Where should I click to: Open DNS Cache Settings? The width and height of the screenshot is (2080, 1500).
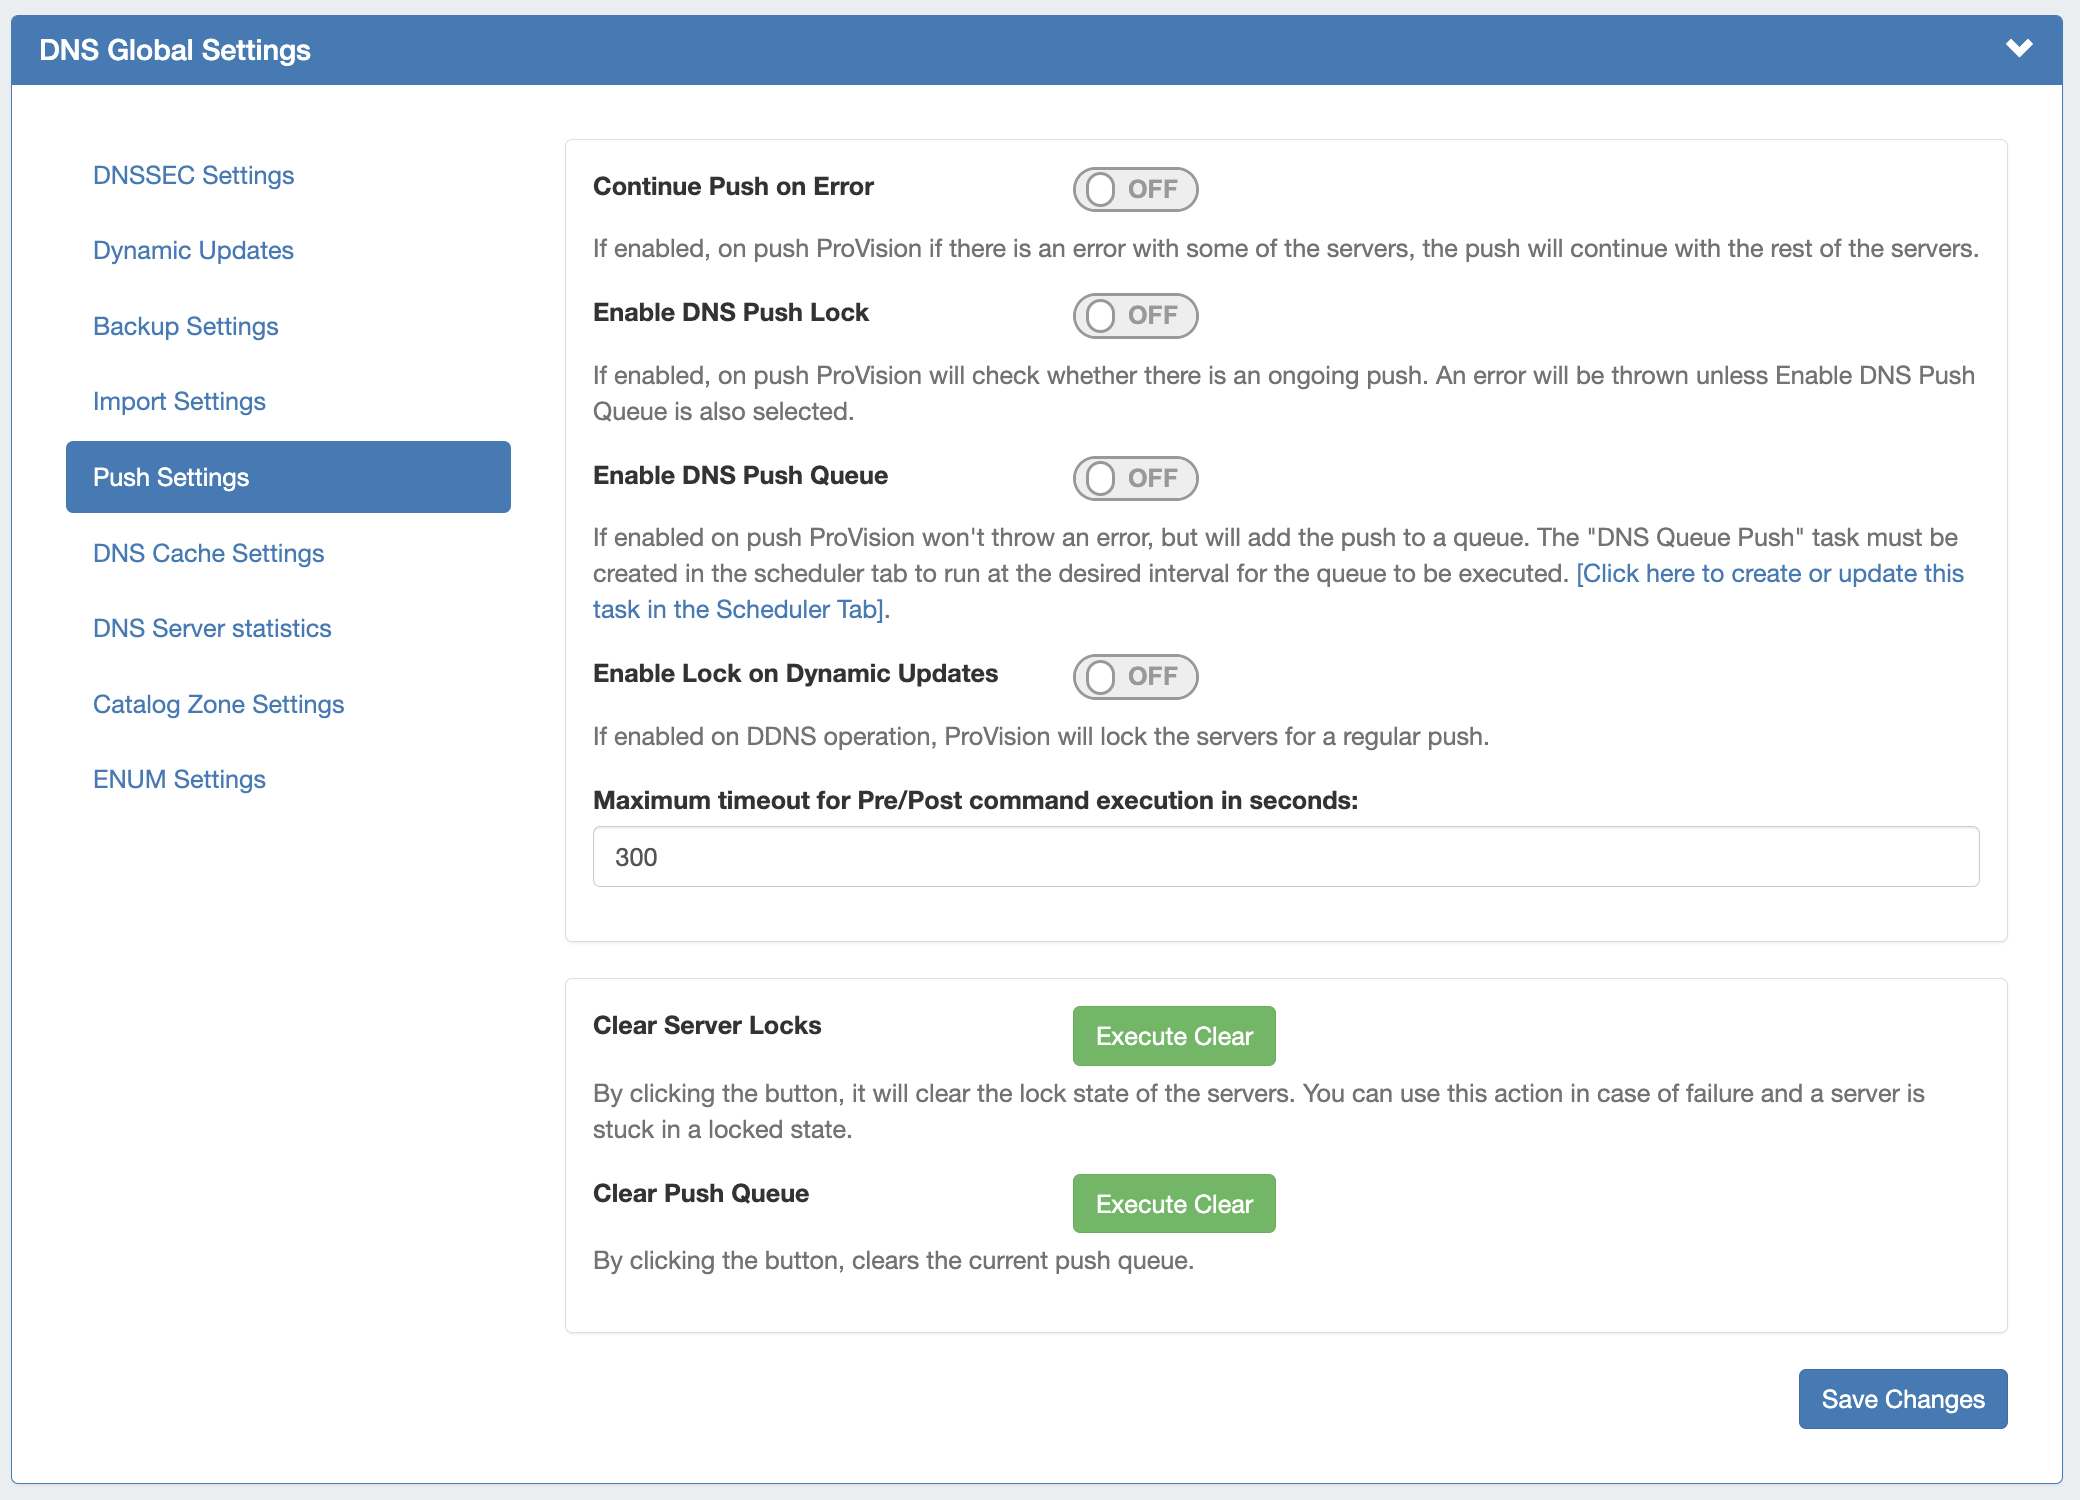(x=208, y=553)
